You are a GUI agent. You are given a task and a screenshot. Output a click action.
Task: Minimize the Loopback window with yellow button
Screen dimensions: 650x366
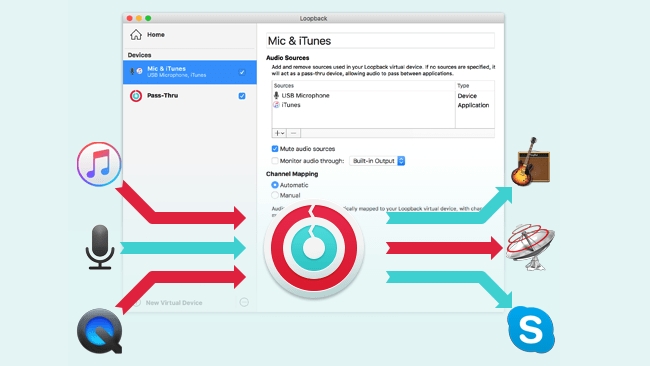139,18
